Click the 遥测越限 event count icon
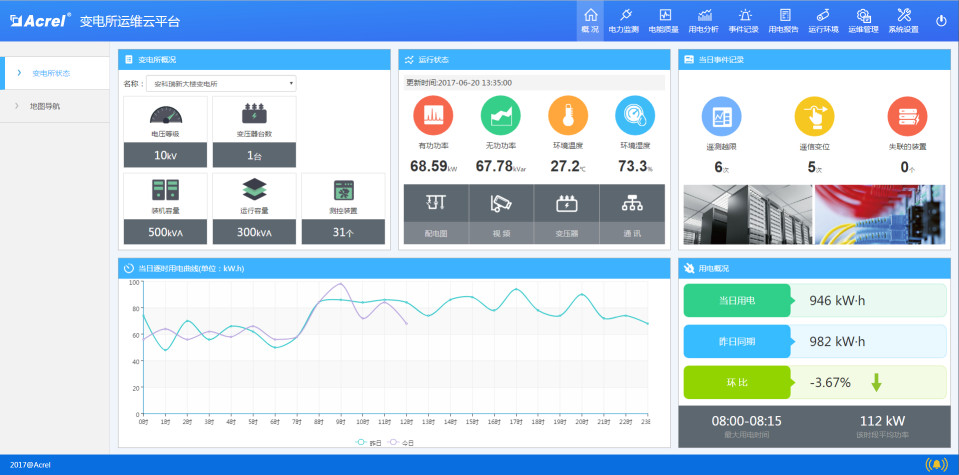 pos(720,116)
